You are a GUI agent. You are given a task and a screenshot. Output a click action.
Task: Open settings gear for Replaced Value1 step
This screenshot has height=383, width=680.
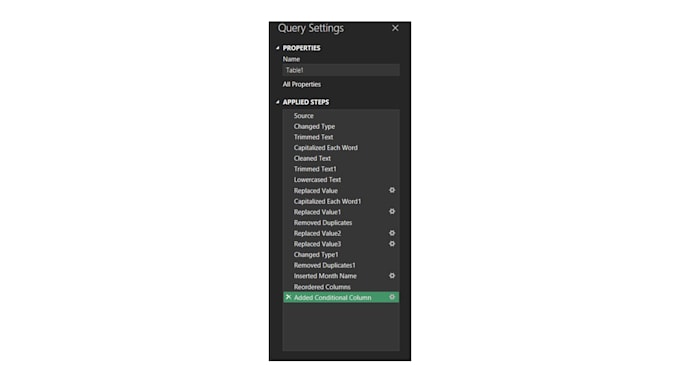click(392, 211)
